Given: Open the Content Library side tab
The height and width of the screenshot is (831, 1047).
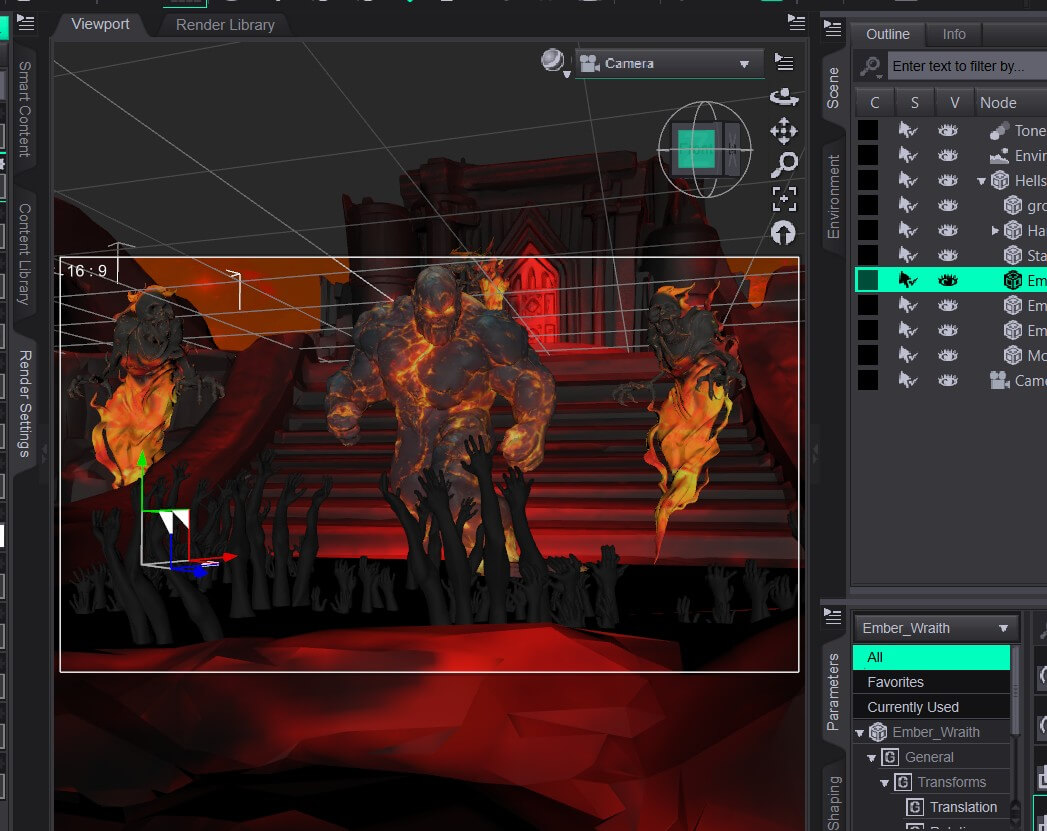Looking at the screenshot, I should 25,254.
